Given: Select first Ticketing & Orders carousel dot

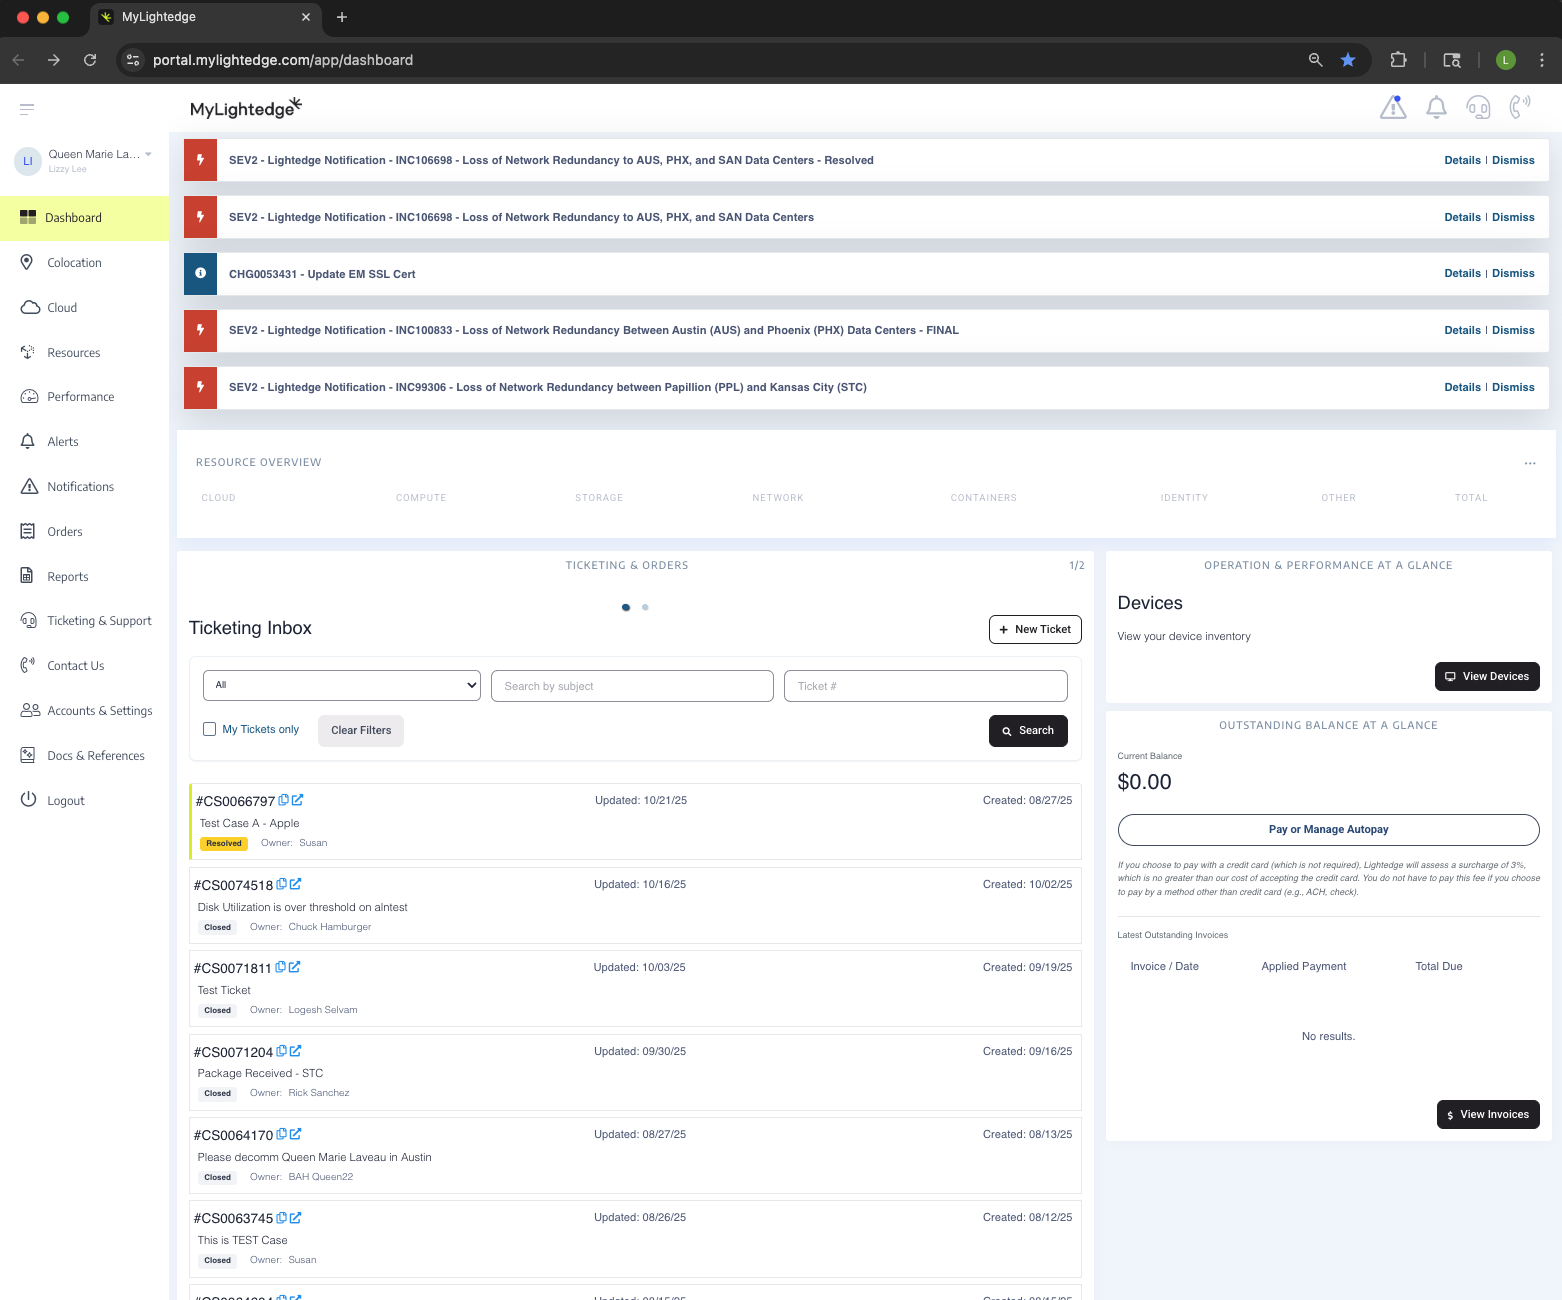Looking at the screenshot, I should (x=626, y=607).
